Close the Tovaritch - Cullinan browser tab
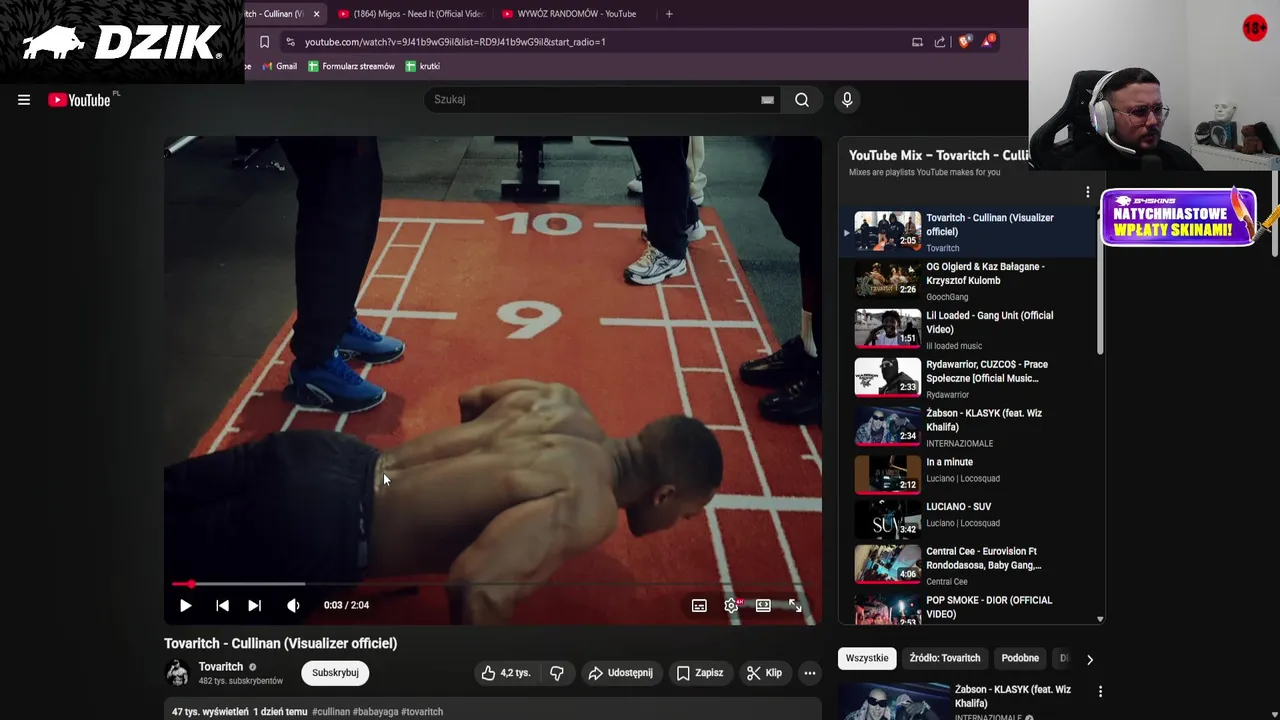1280x720 pixels. [316, 14]
